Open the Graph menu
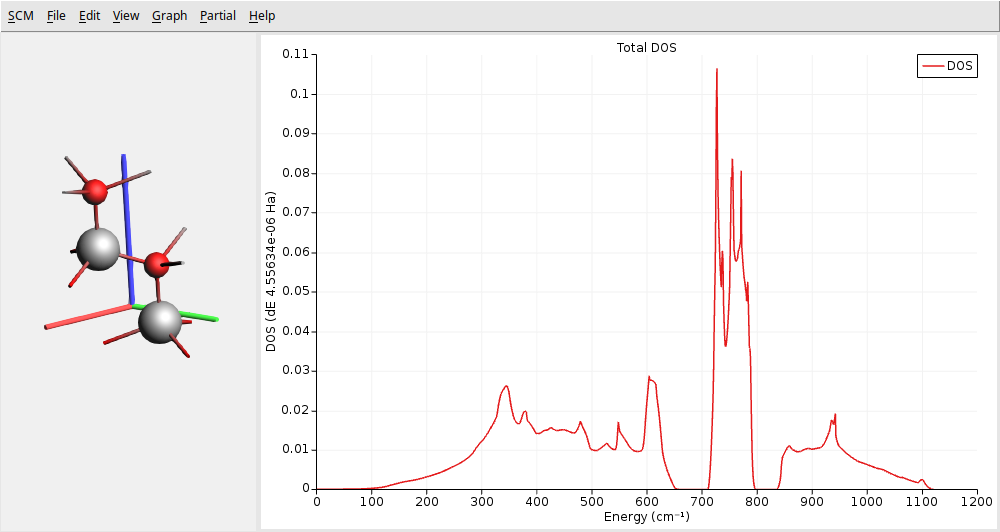 [x=169, y=16]
